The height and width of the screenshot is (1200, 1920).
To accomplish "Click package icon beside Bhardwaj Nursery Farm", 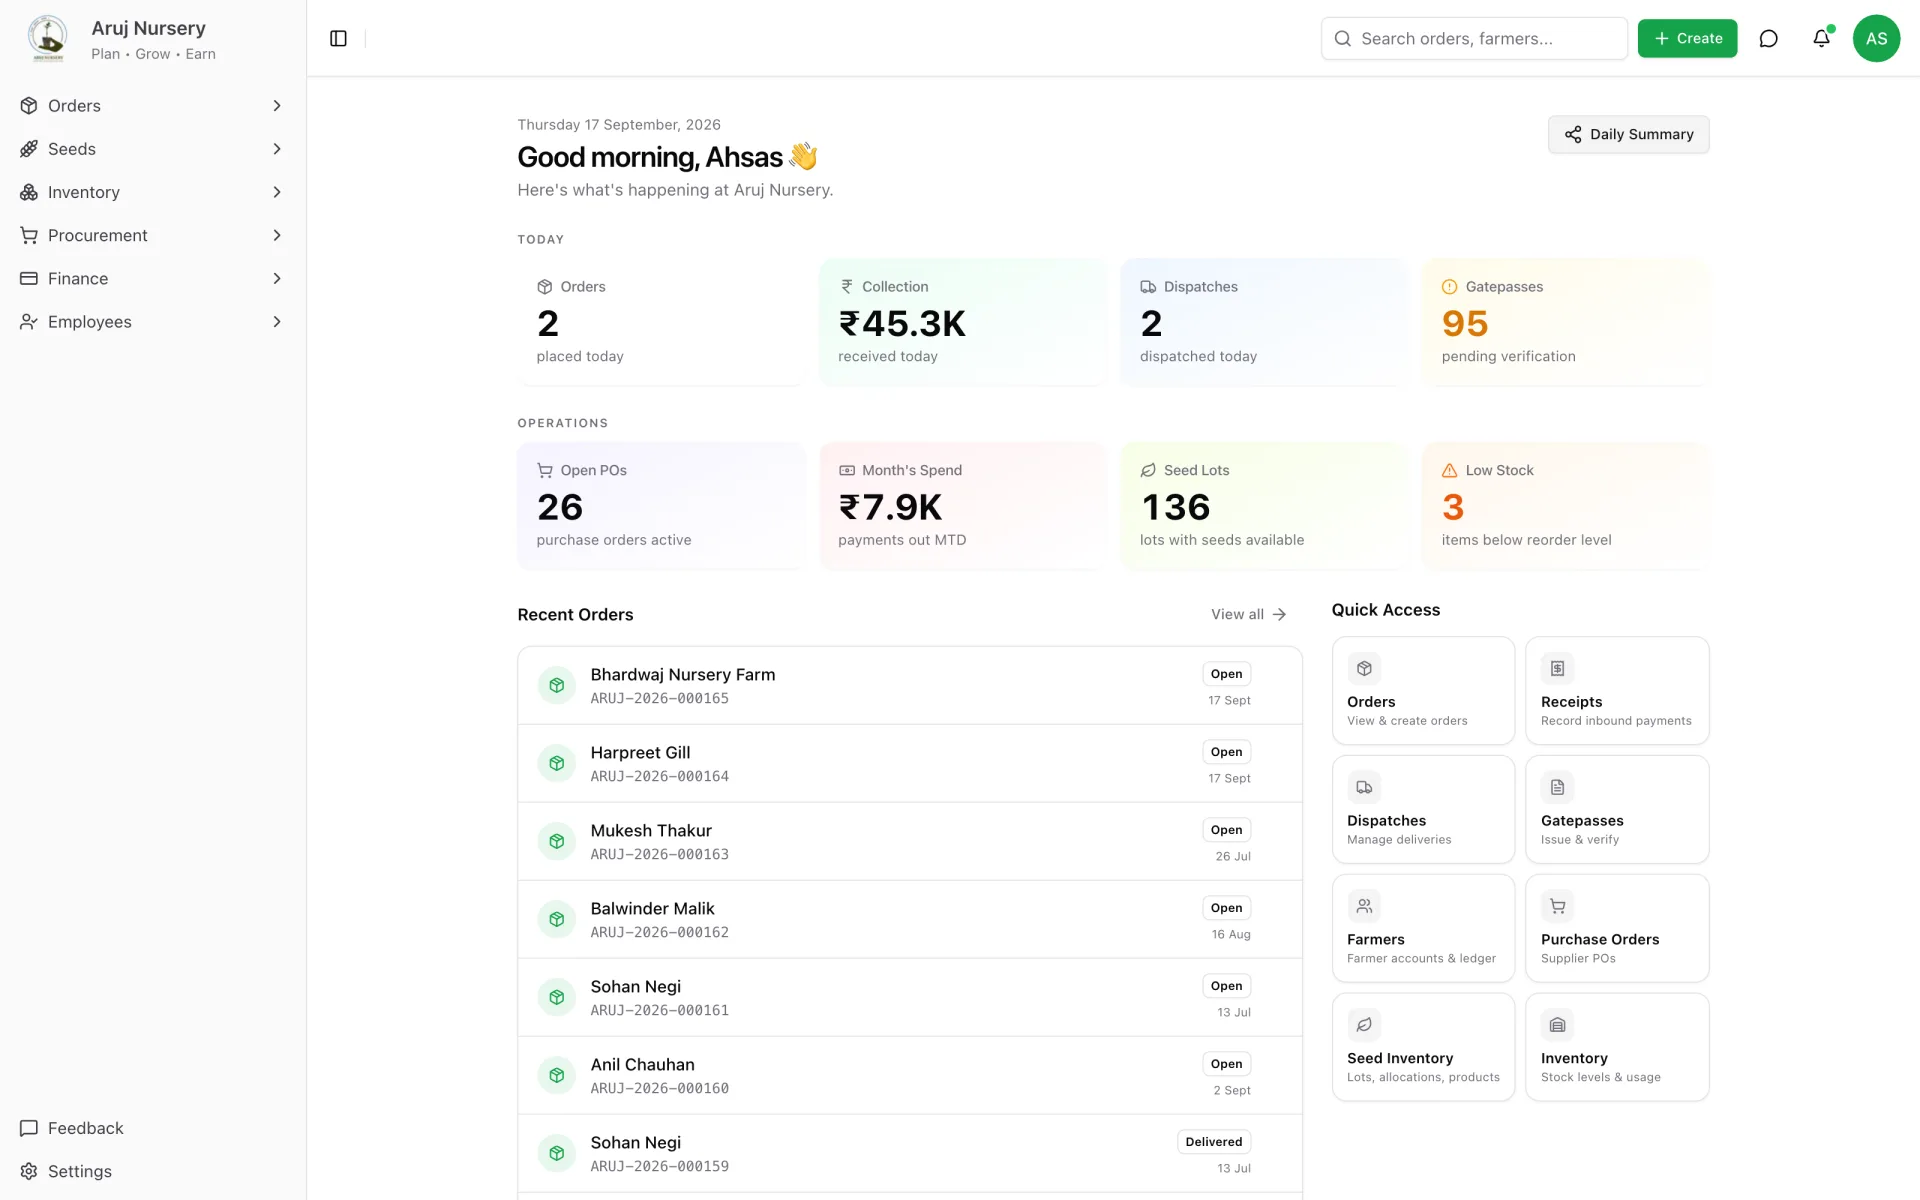I will [x=557, y=685].
